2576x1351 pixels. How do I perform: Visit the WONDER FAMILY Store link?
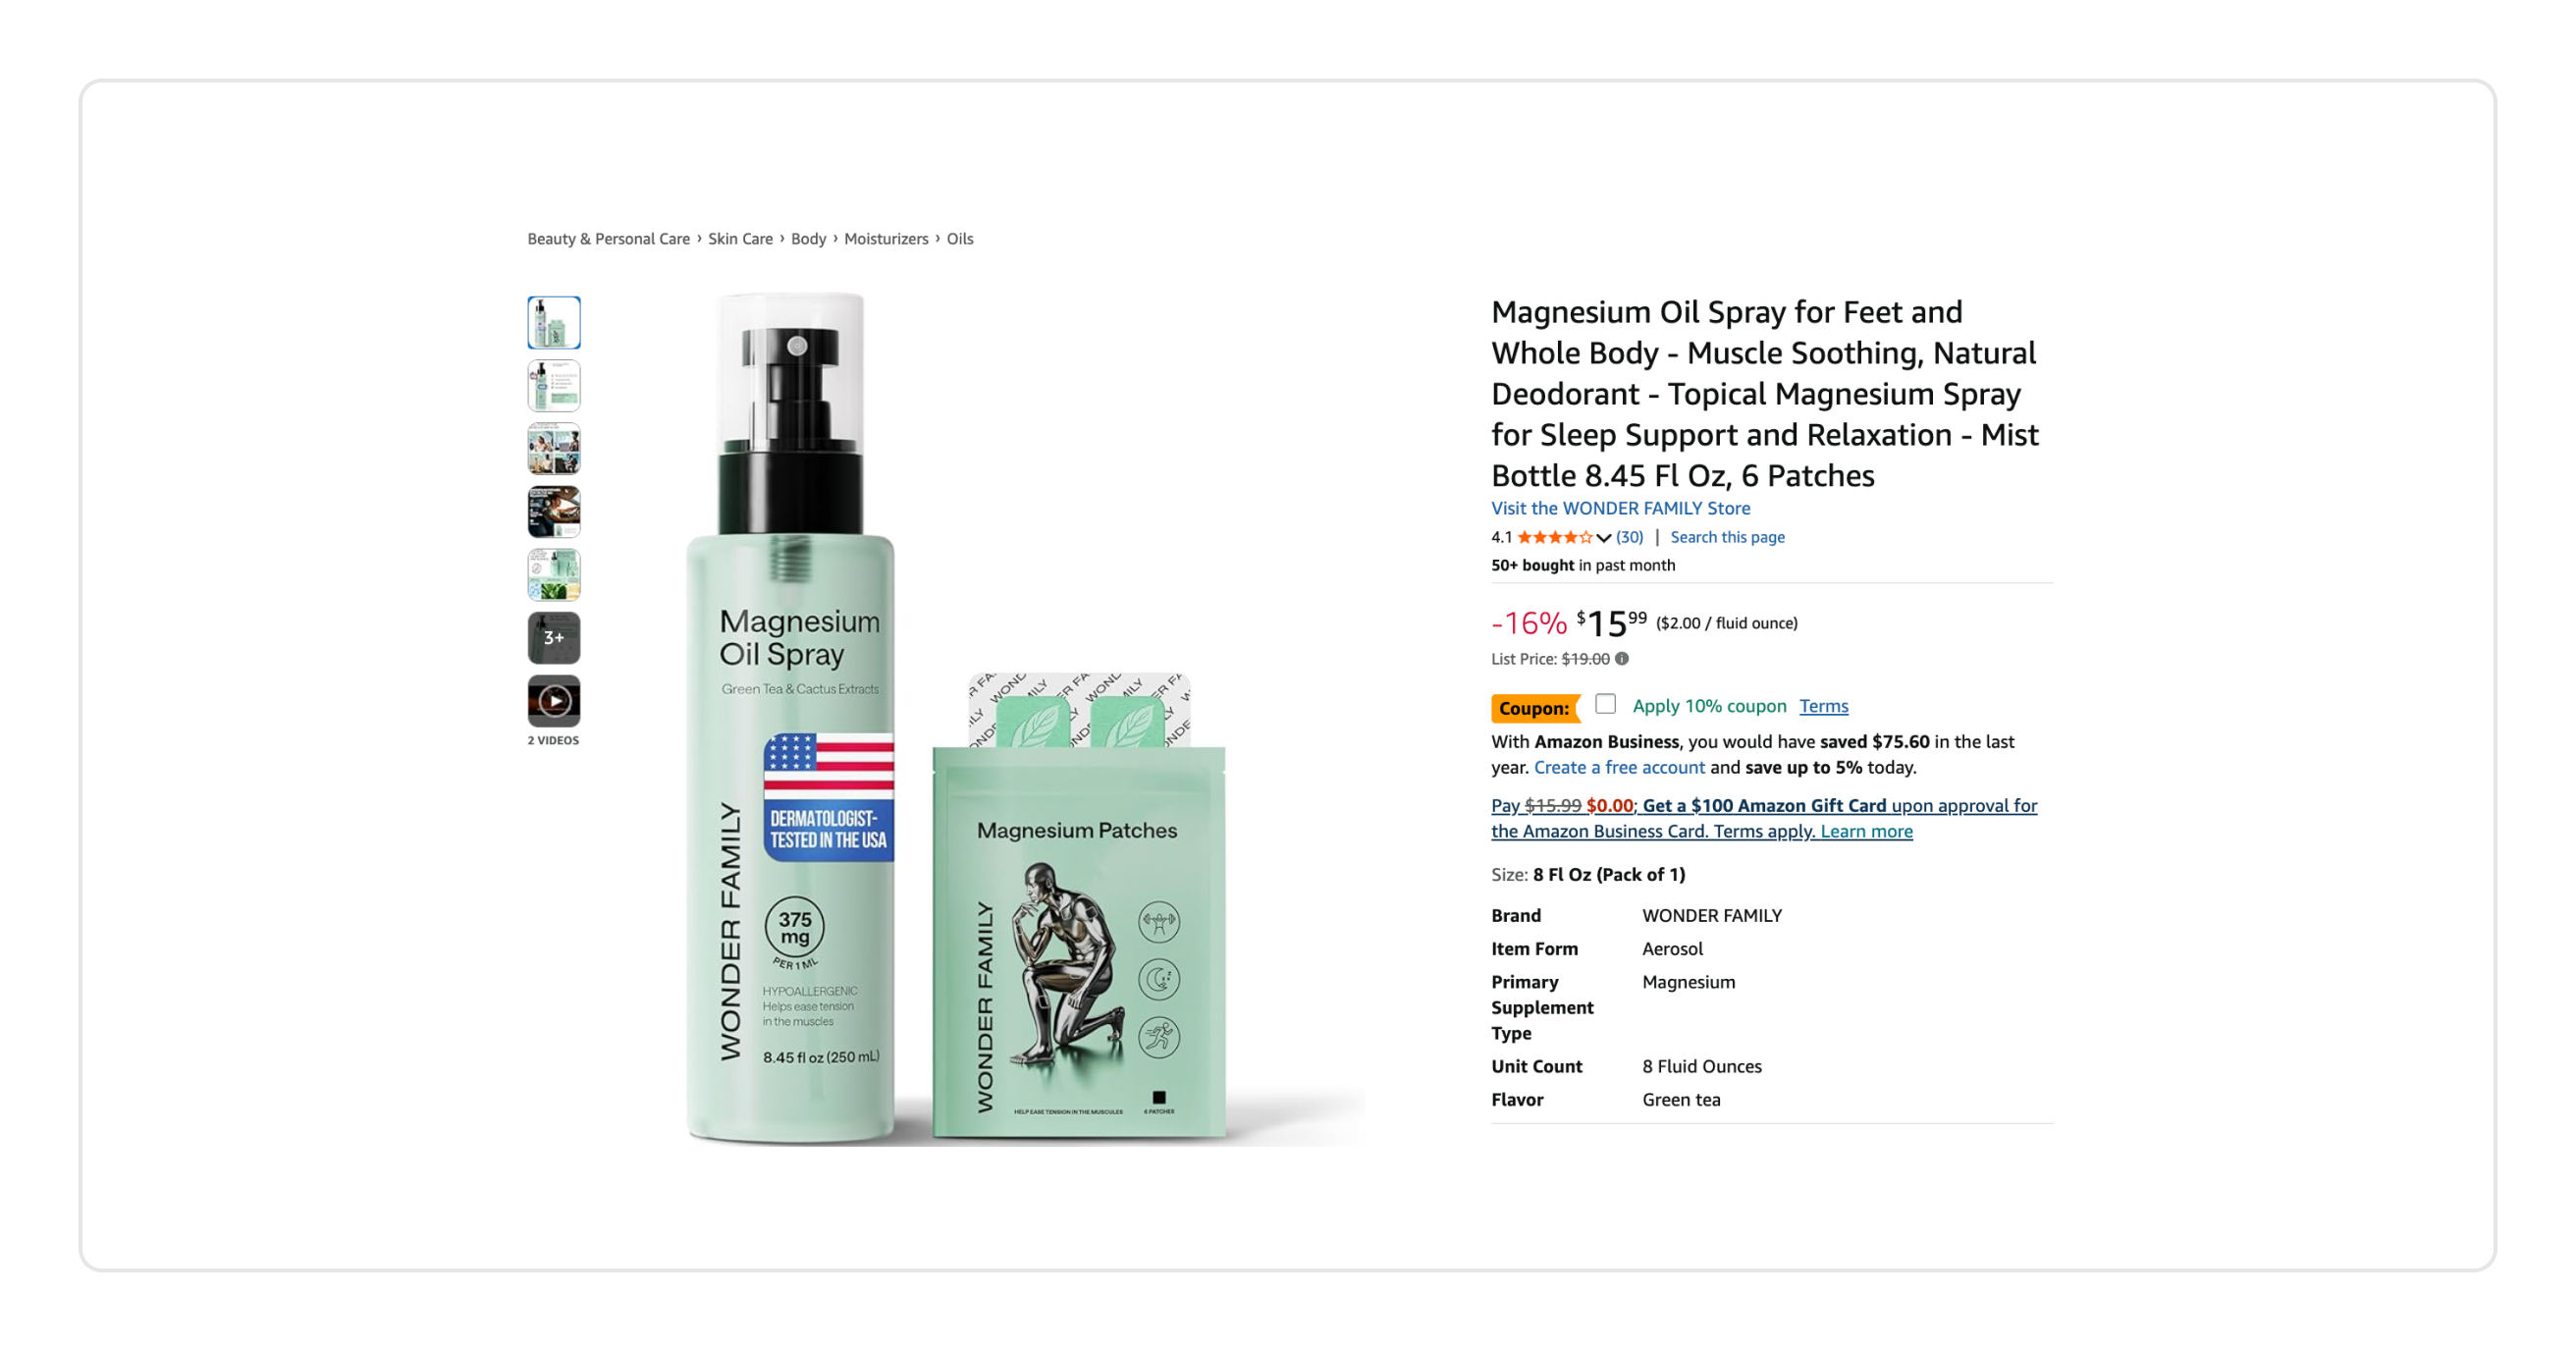[x=1620, y=508]
